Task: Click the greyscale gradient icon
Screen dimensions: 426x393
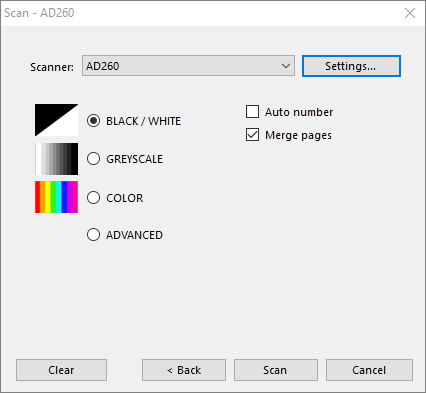Action: point(56,159)
